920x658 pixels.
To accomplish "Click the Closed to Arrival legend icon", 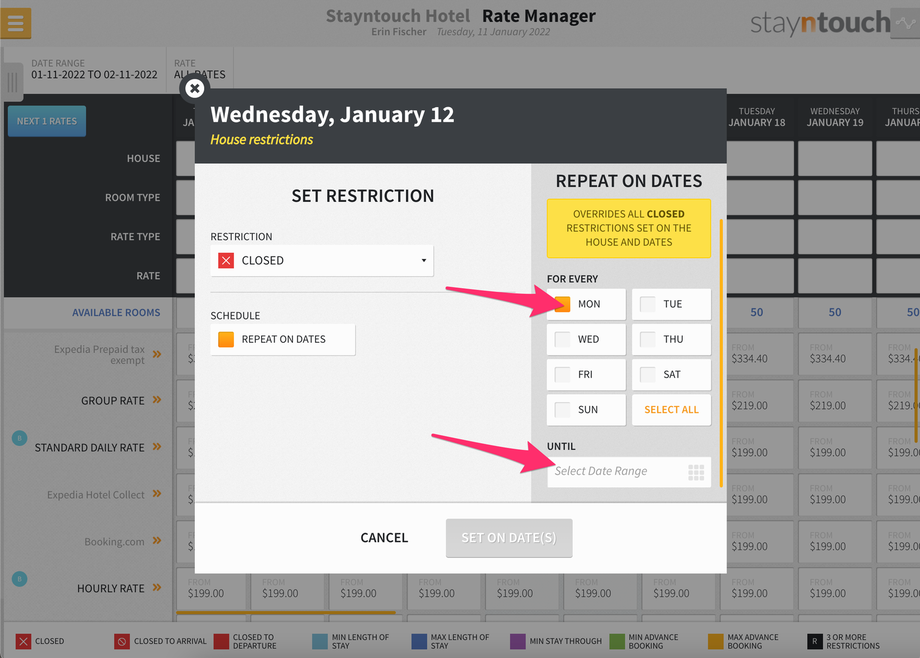I will (x=121, y=641).
